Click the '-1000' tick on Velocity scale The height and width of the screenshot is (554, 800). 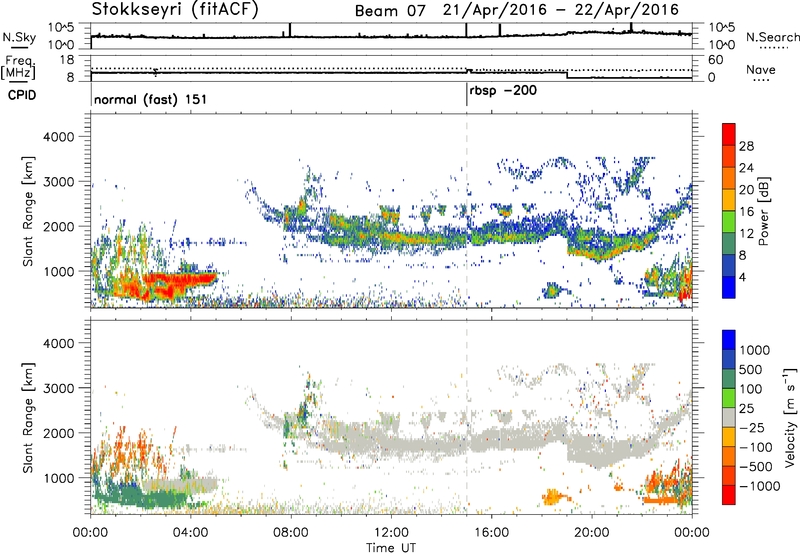759,486
